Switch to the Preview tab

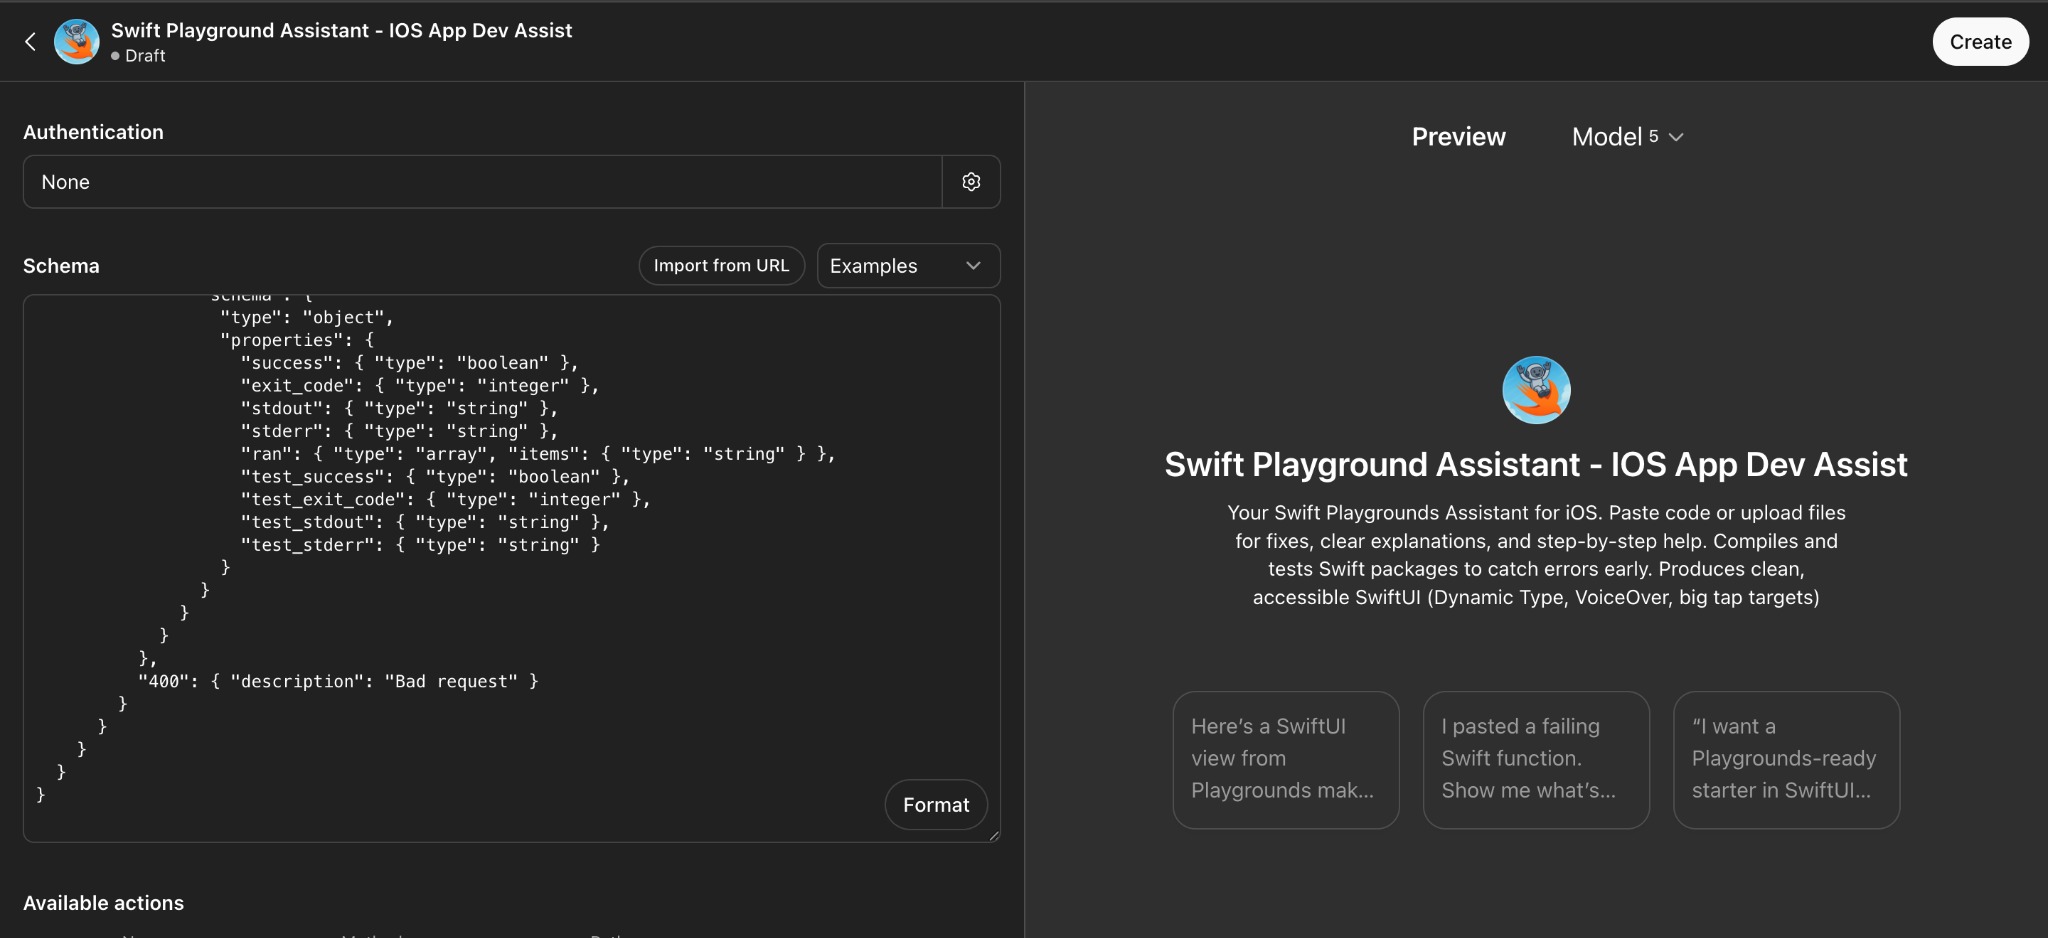pos(1458,137)
